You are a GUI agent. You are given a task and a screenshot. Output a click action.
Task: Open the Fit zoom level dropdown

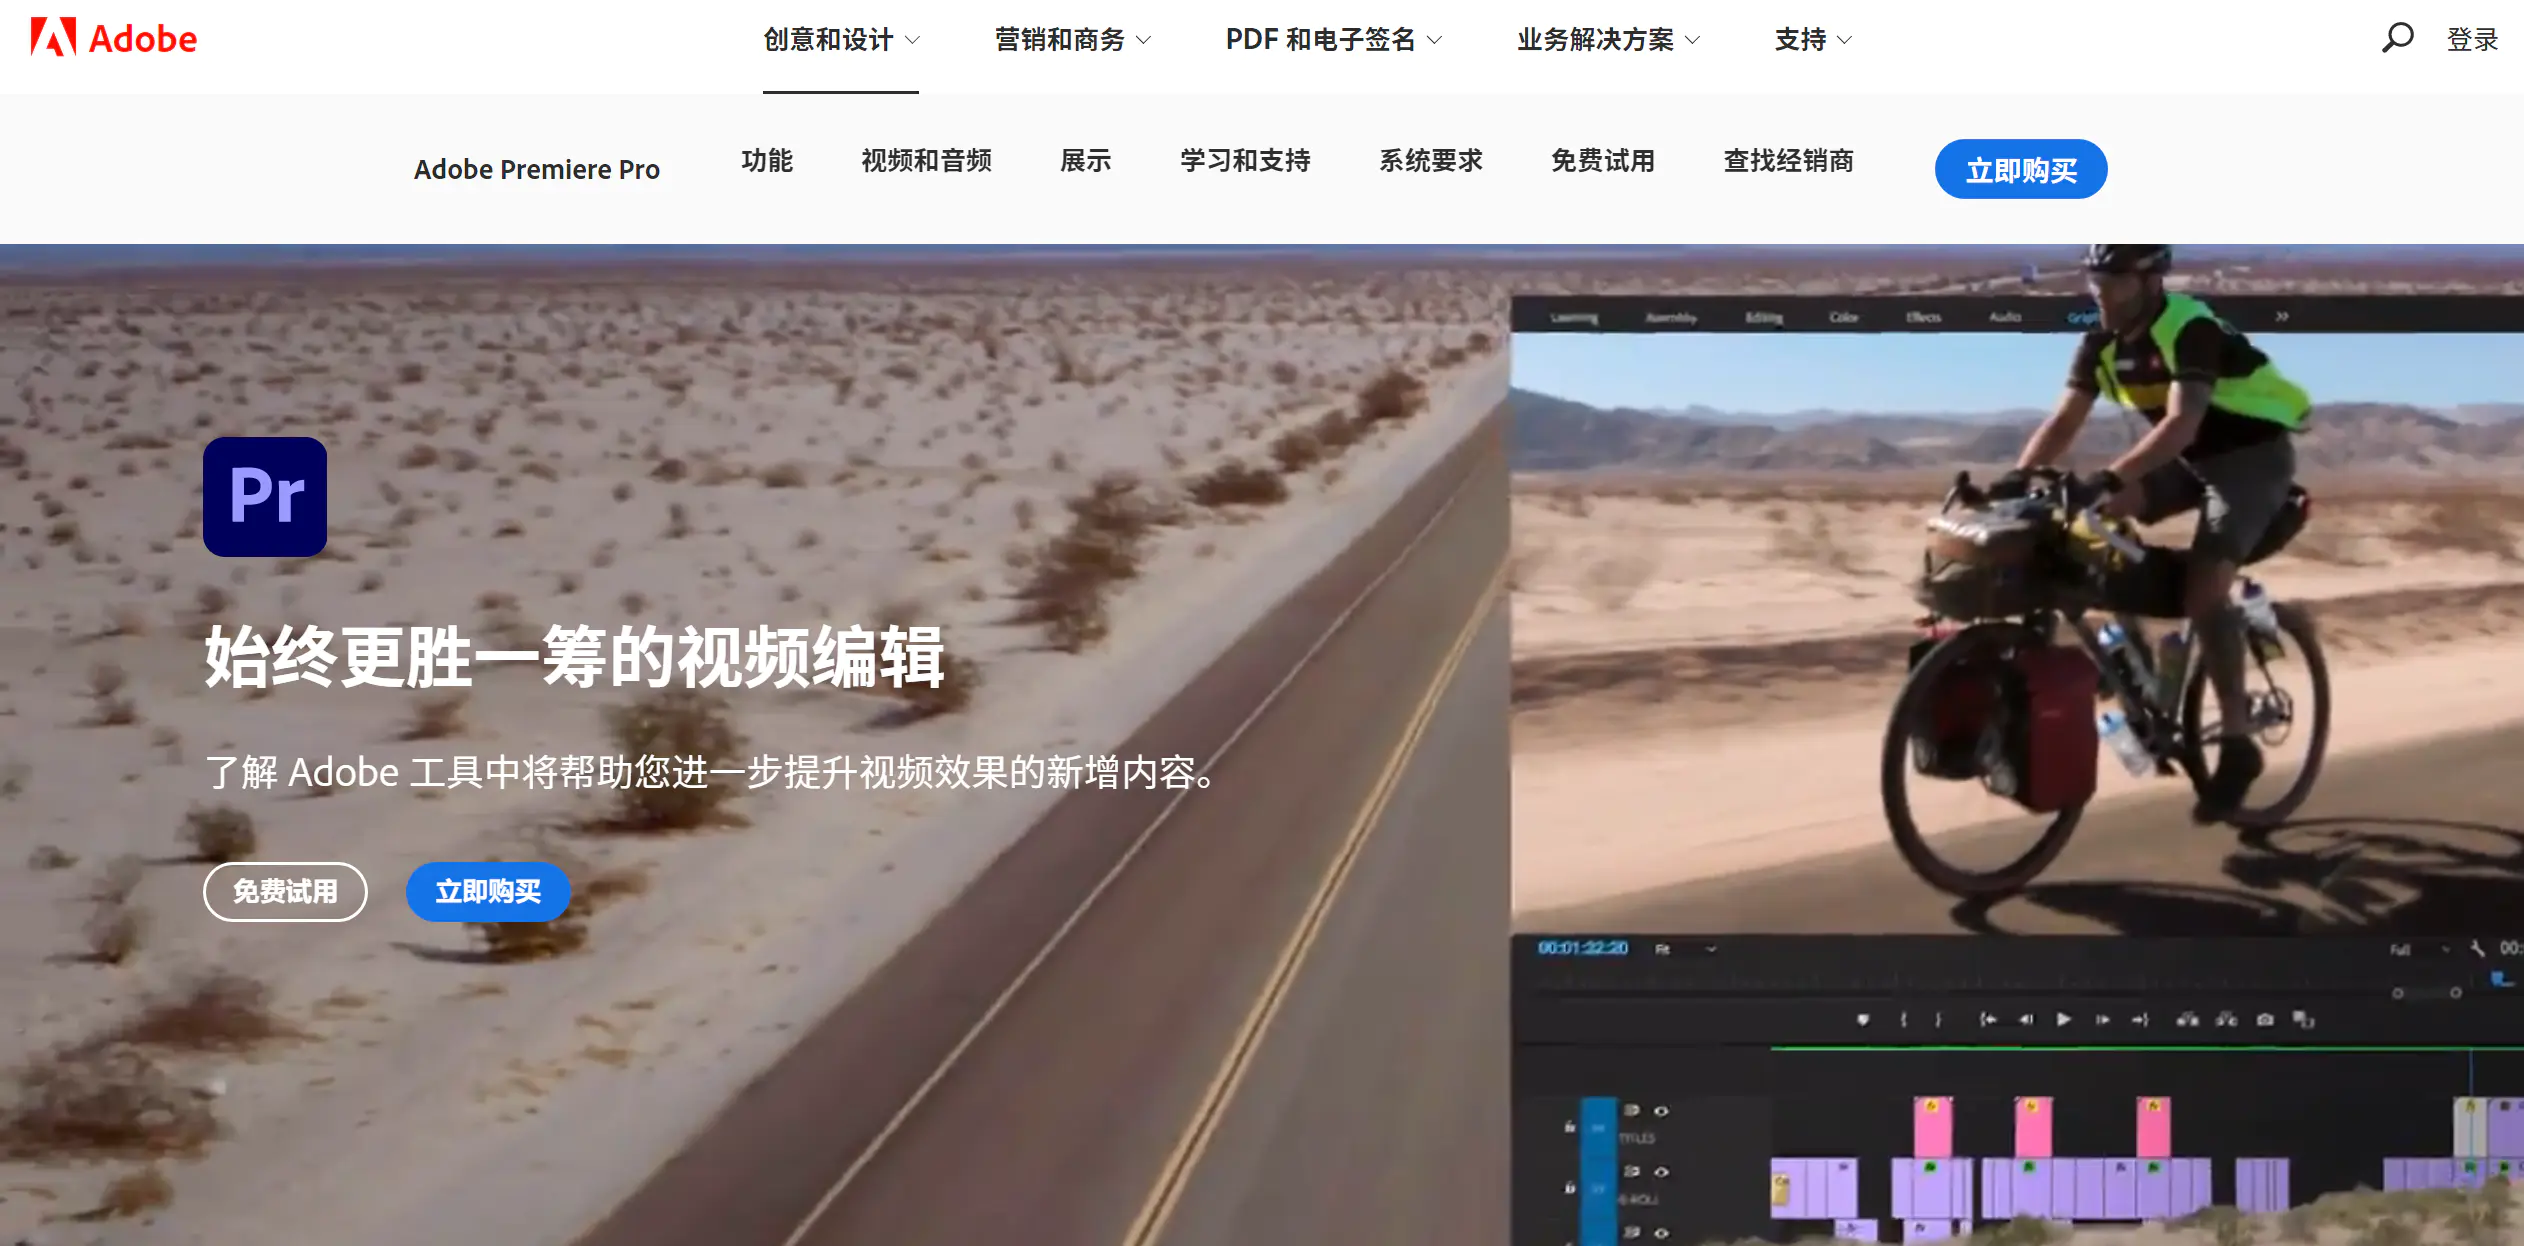click(1687, 948)
